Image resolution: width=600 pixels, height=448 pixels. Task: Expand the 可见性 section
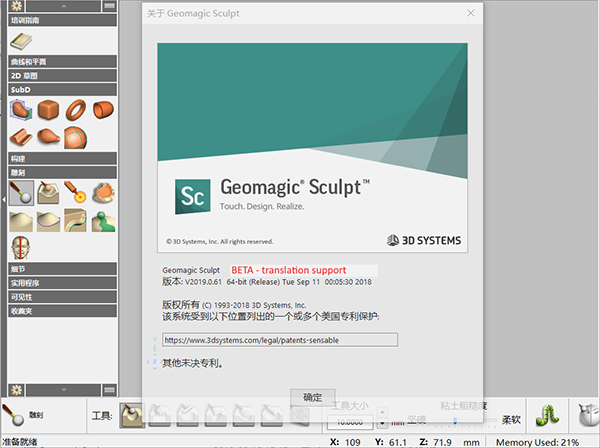click(62, 297)
